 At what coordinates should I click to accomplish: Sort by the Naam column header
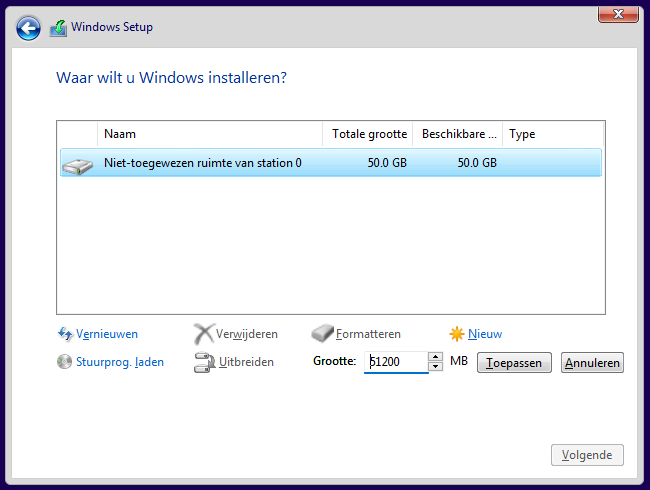210,134
